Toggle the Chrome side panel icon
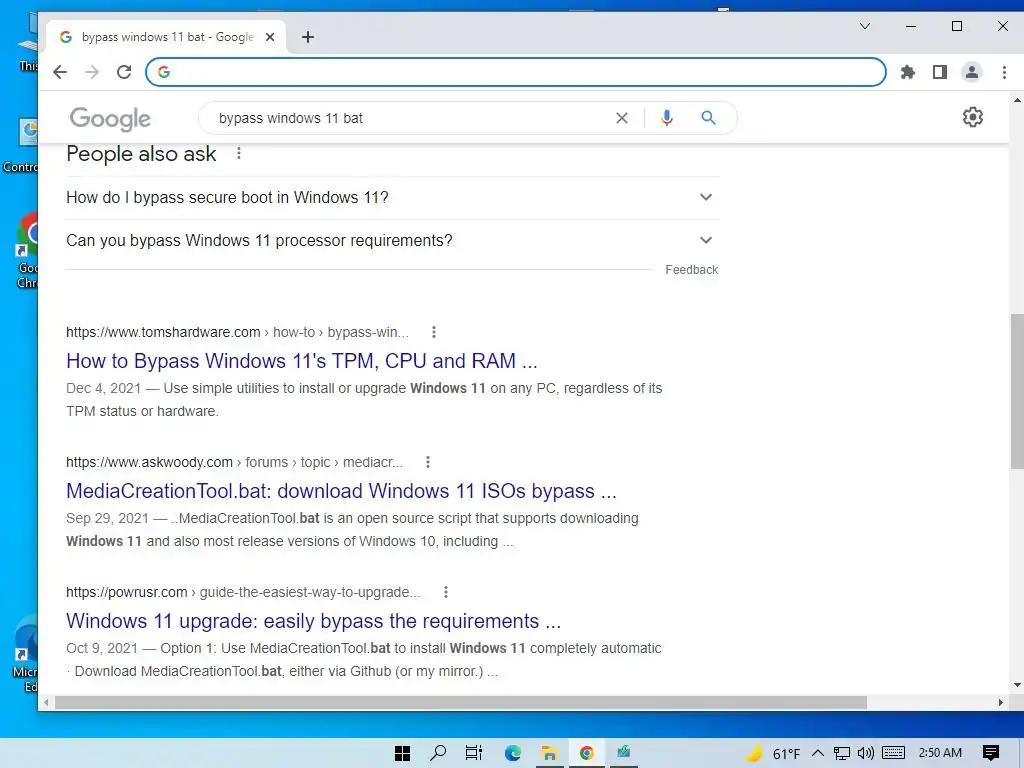 click(x=940, y=72)
